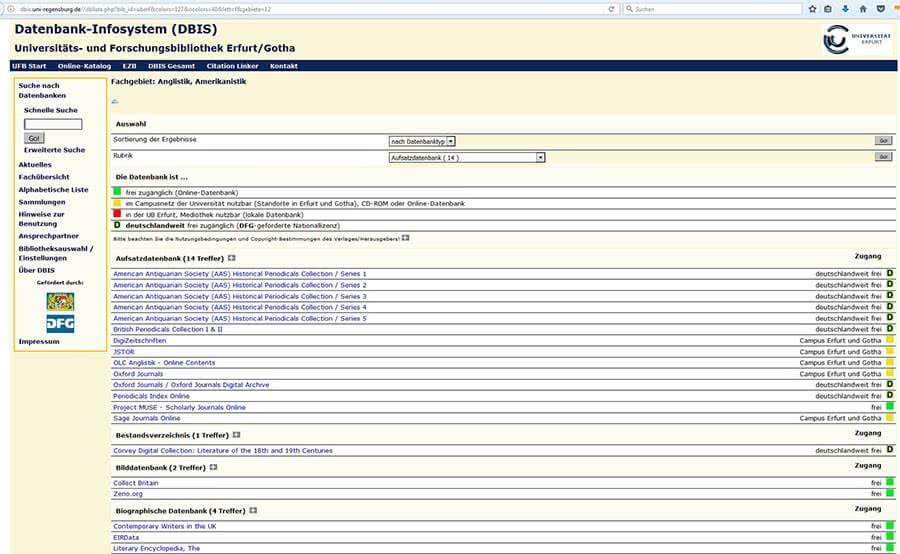Click the yellow access square in Sage Journals Online row
Image resolution: width=900 pixels, height=554 pixels.
click(890, 418)
